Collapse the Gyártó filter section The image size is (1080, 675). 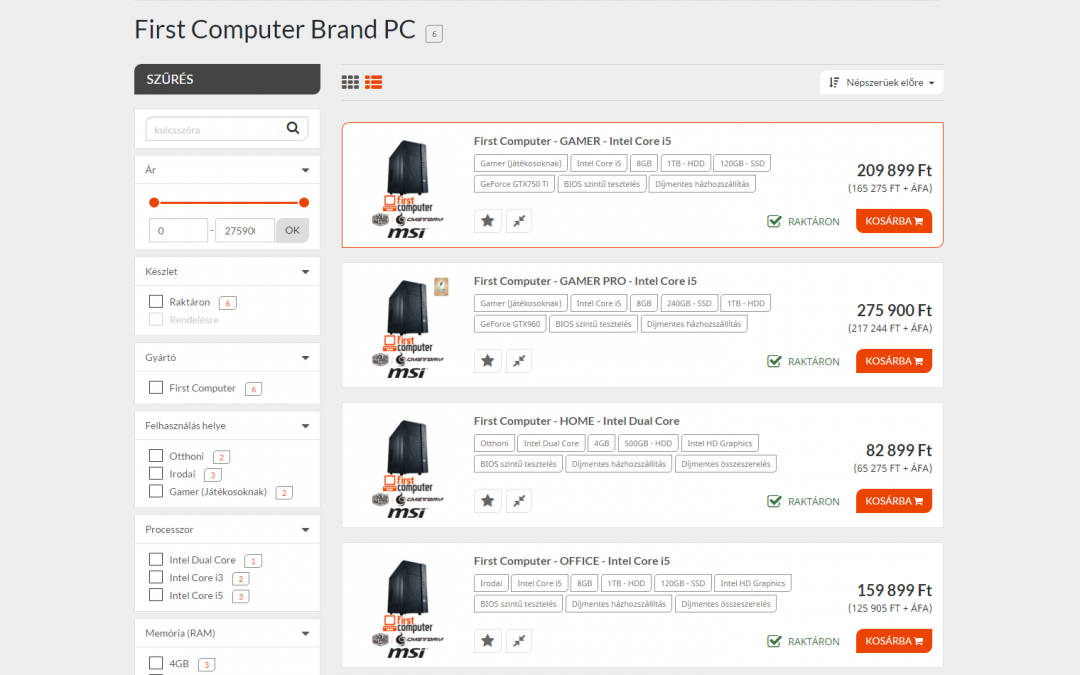click(x=305, y=358)
